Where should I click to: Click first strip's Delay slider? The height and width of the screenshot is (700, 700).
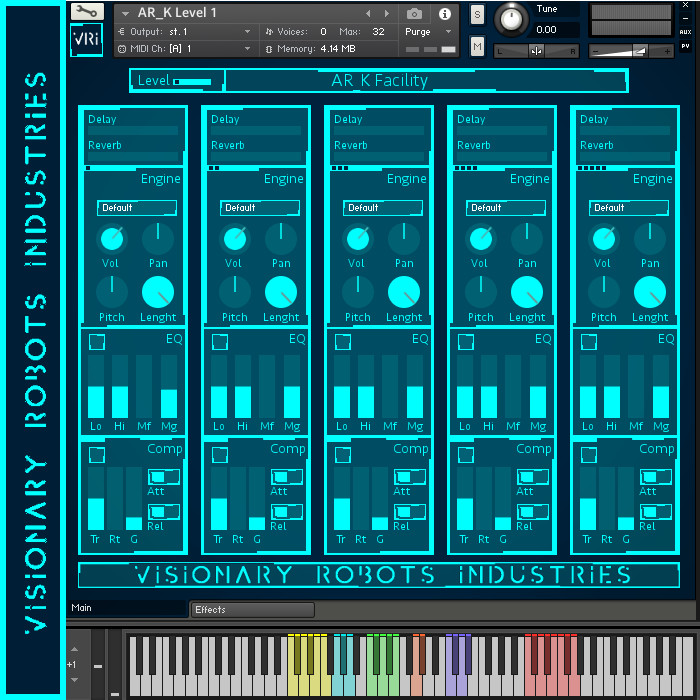(x=133, y=130)
